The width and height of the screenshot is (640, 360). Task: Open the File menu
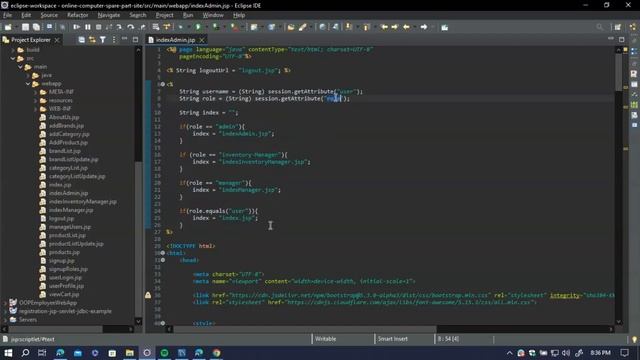coord(7,15)
